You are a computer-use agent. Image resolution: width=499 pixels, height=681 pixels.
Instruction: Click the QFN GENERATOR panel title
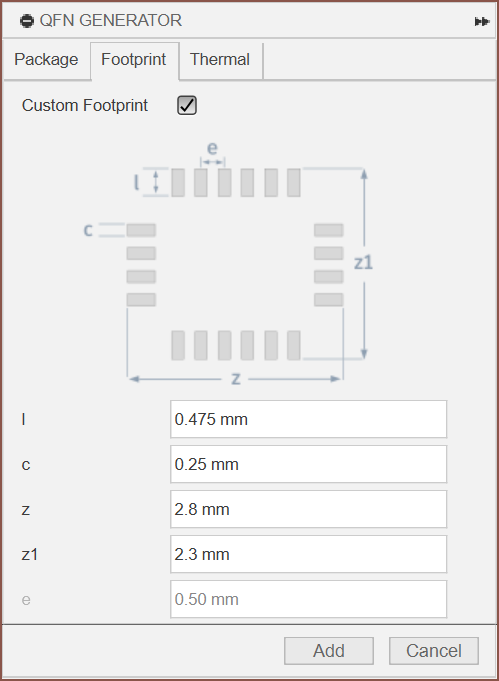coord(111,20)
